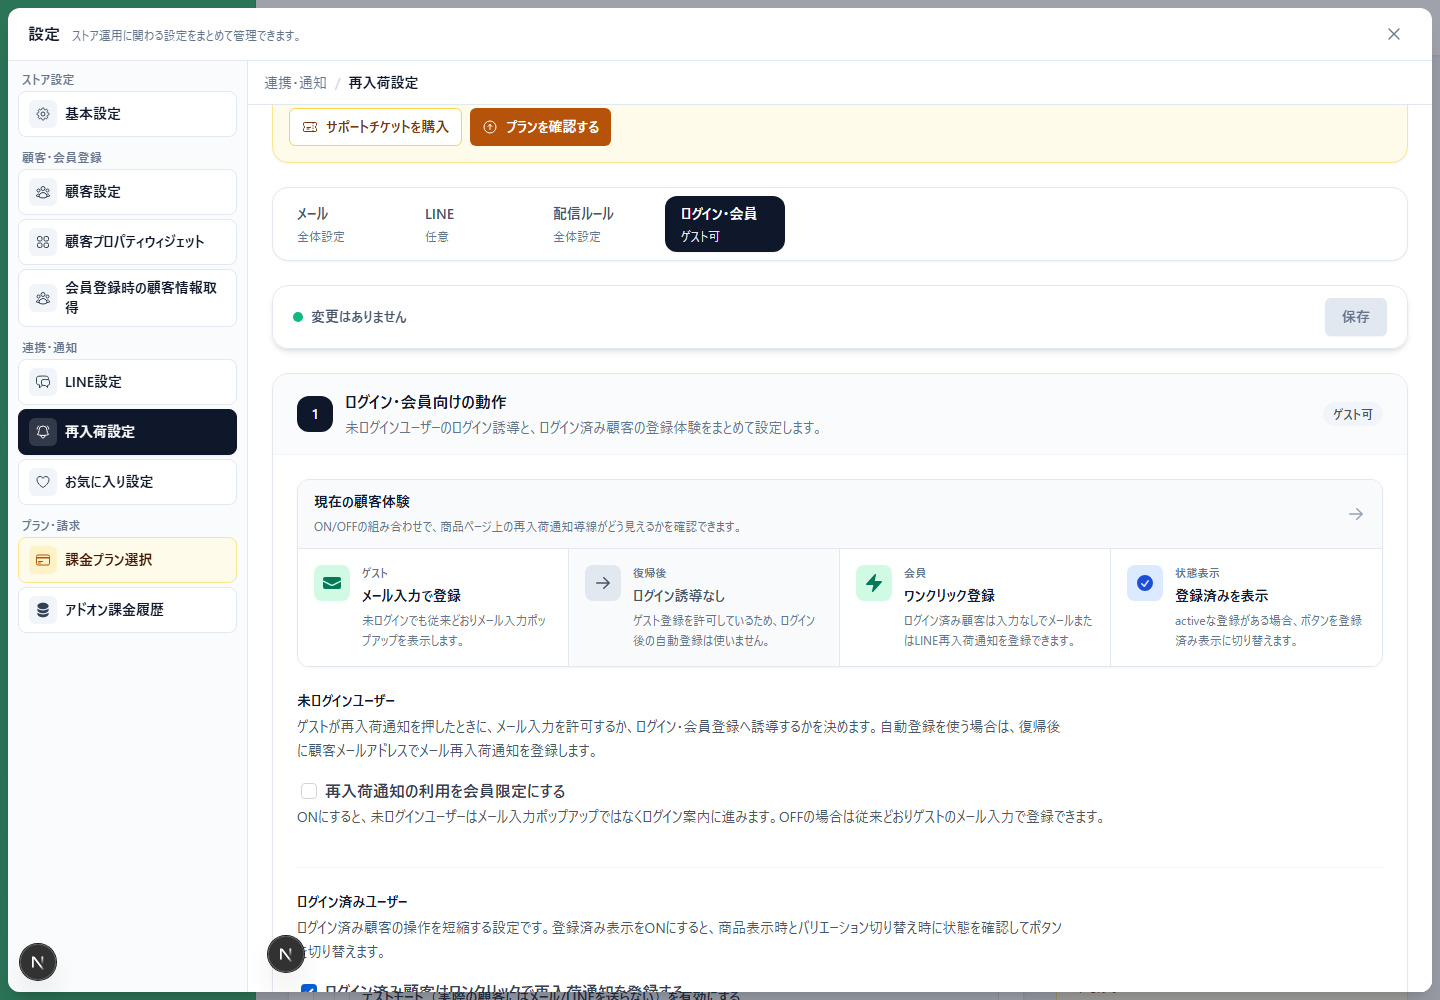Click the stack icon beside アドオン課金履歴
Image resolution: width=1440 pixels, height=1000 pixels.
pyautogui.click(x=43, y=610)
